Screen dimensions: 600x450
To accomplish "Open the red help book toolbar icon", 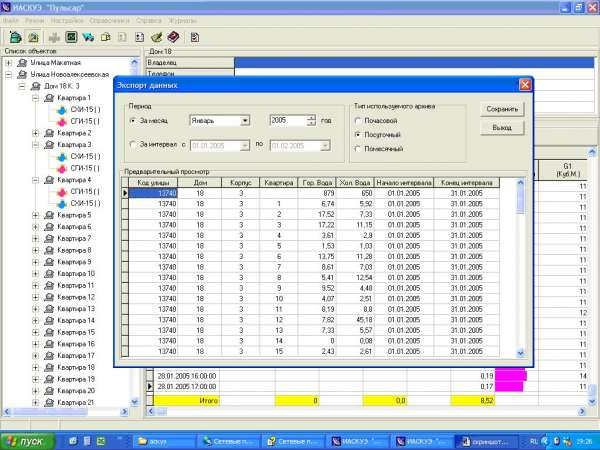I will 173,37.
